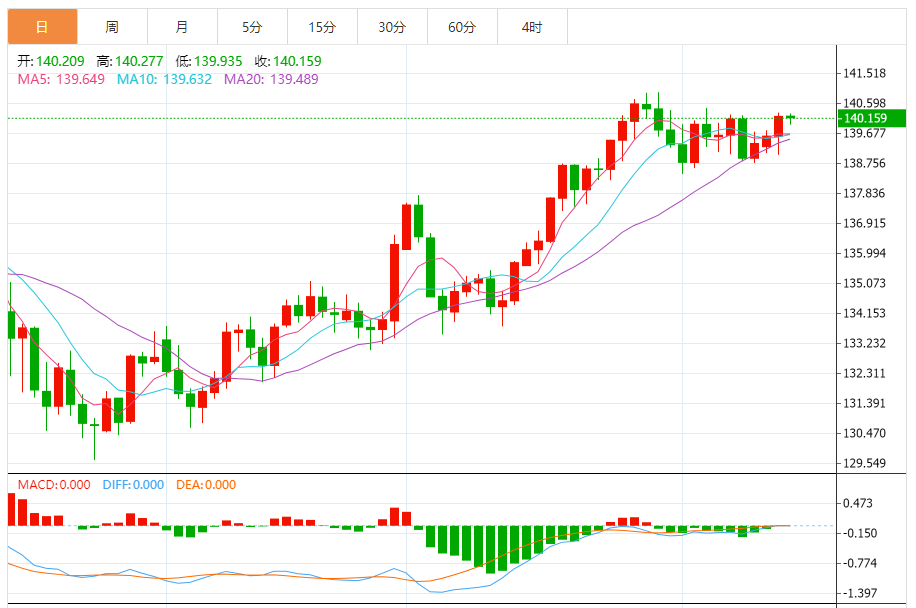Switch to the 4时 four-hour tab
916x608 pixels.
(532, 27)
